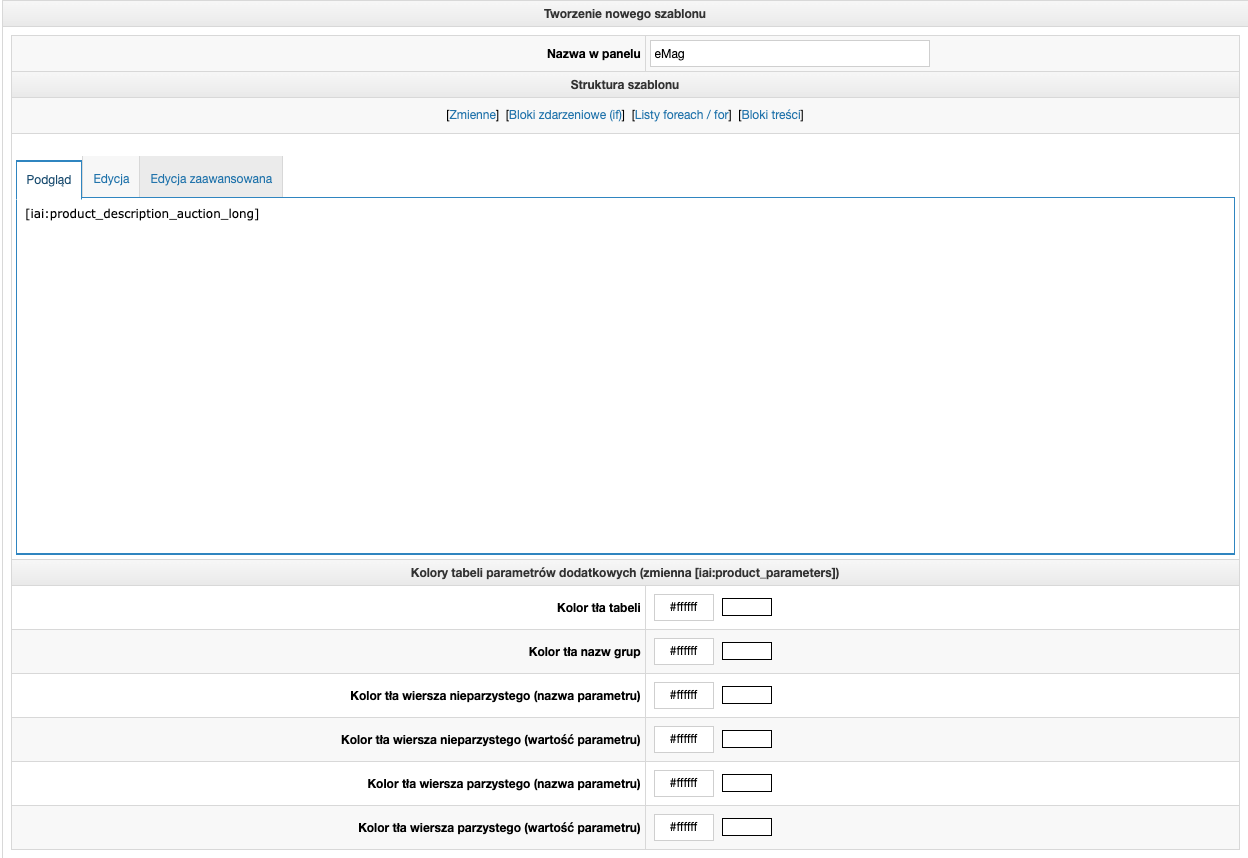Switch to the Podgląd tab
Screen dimensions: 1248x858
coord(49,179)
